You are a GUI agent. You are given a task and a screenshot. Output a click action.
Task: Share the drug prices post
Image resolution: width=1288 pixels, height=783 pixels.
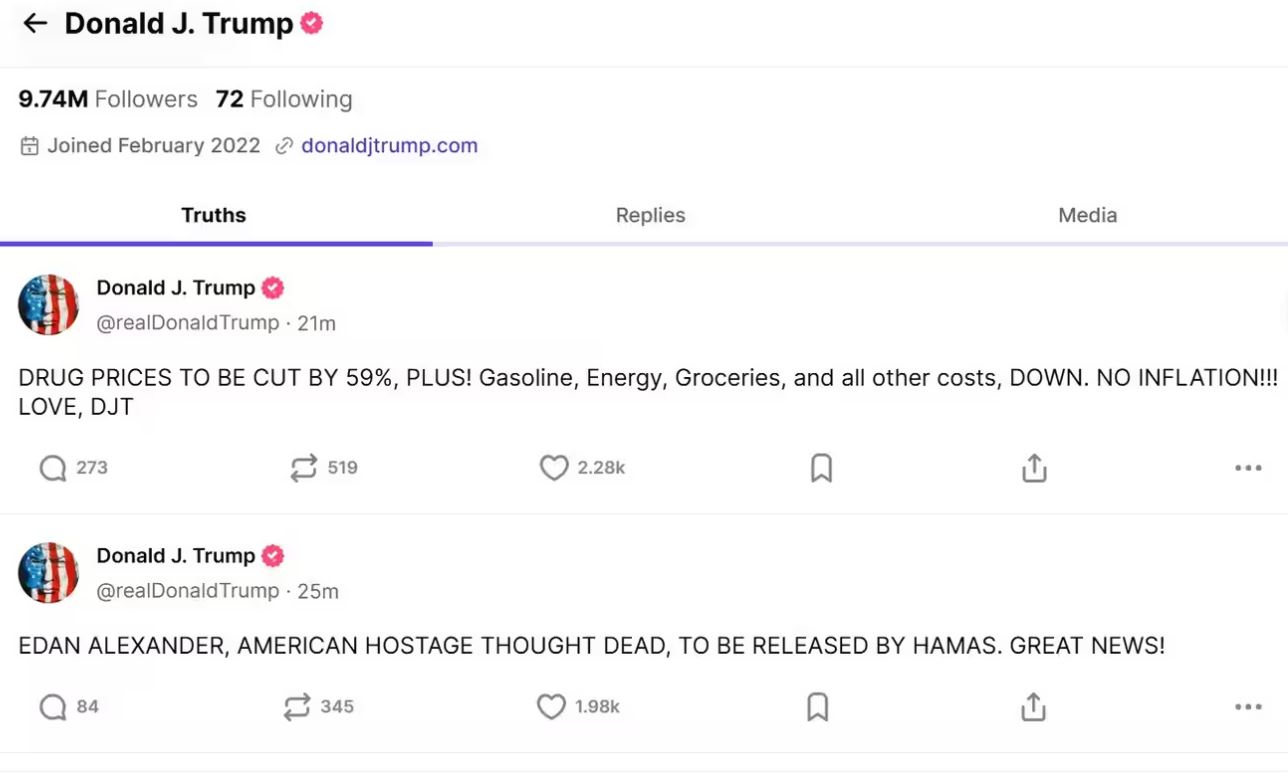(x=1034, y=468)
